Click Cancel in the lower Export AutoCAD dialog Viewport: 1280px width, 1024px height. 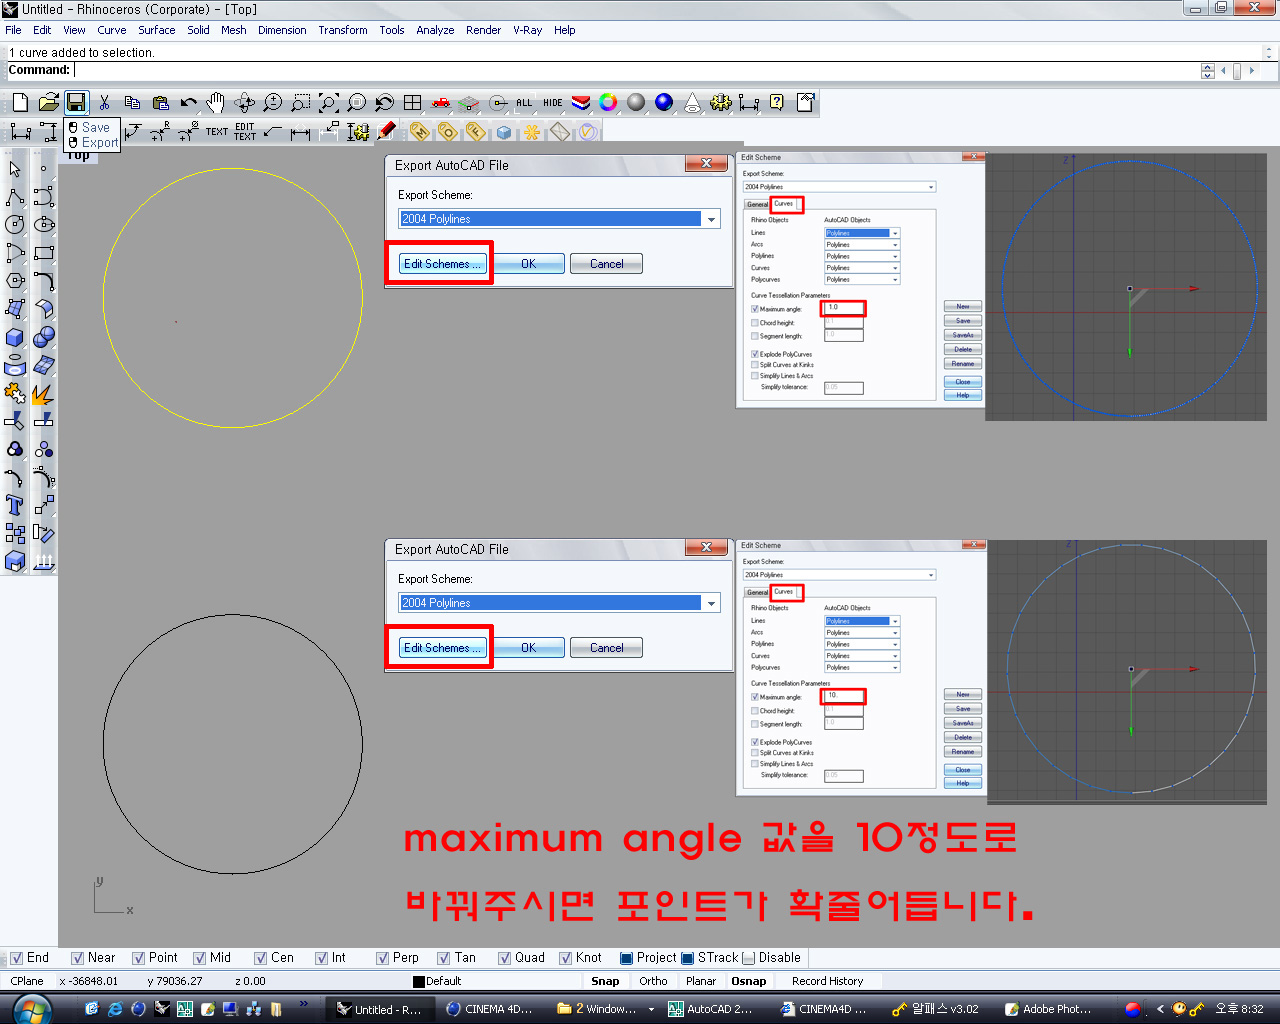606,648
